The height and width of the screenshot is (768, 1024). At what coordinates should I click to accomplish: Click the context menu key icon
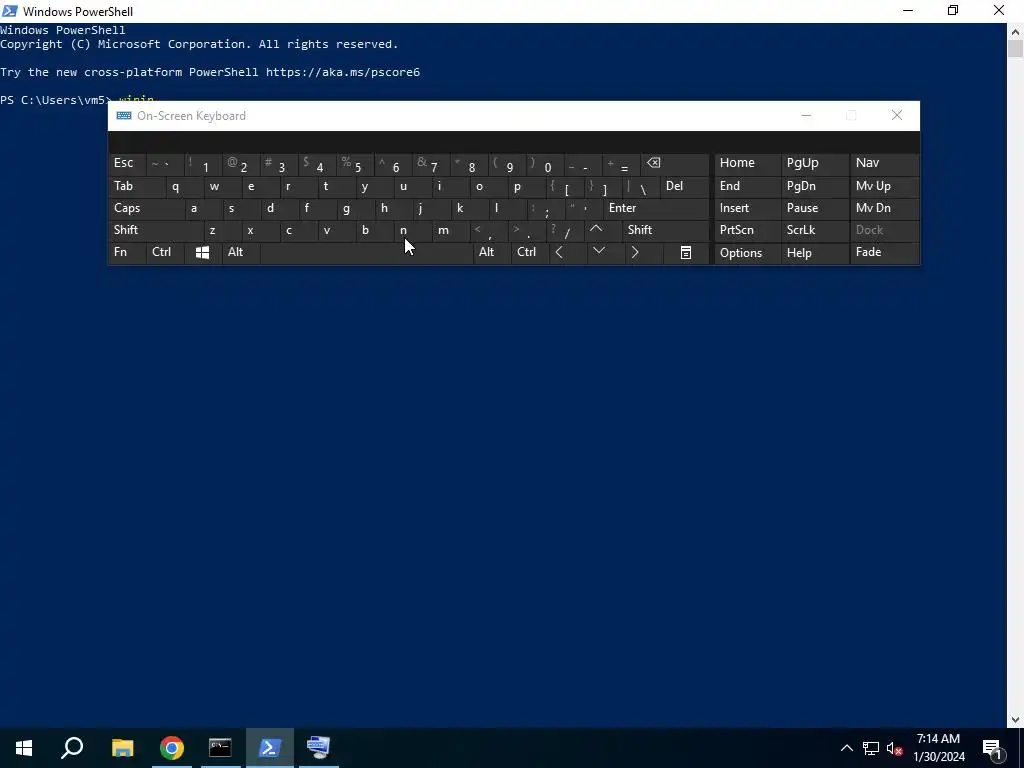coord(686,253)
